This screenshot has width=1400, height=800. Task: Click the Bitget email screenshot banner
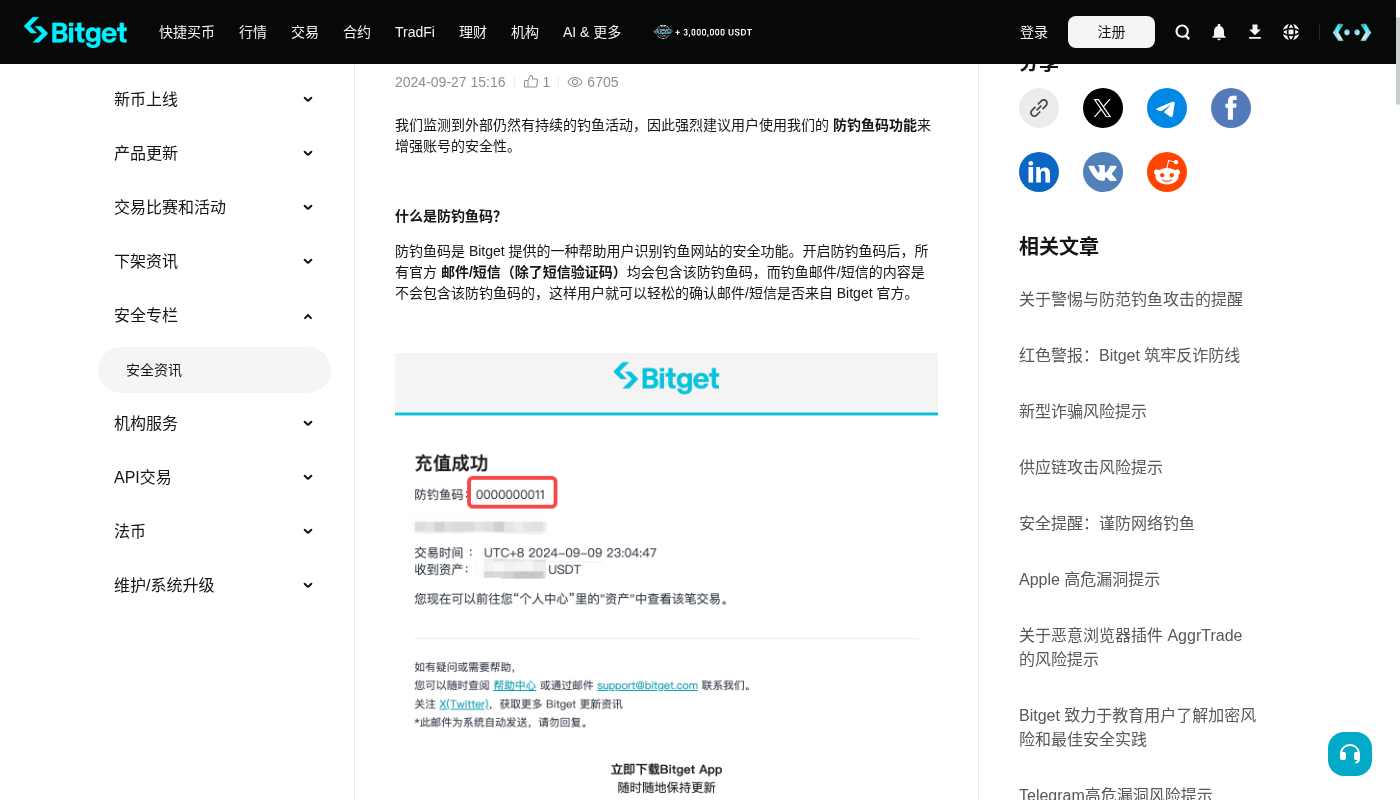point(666,383)
